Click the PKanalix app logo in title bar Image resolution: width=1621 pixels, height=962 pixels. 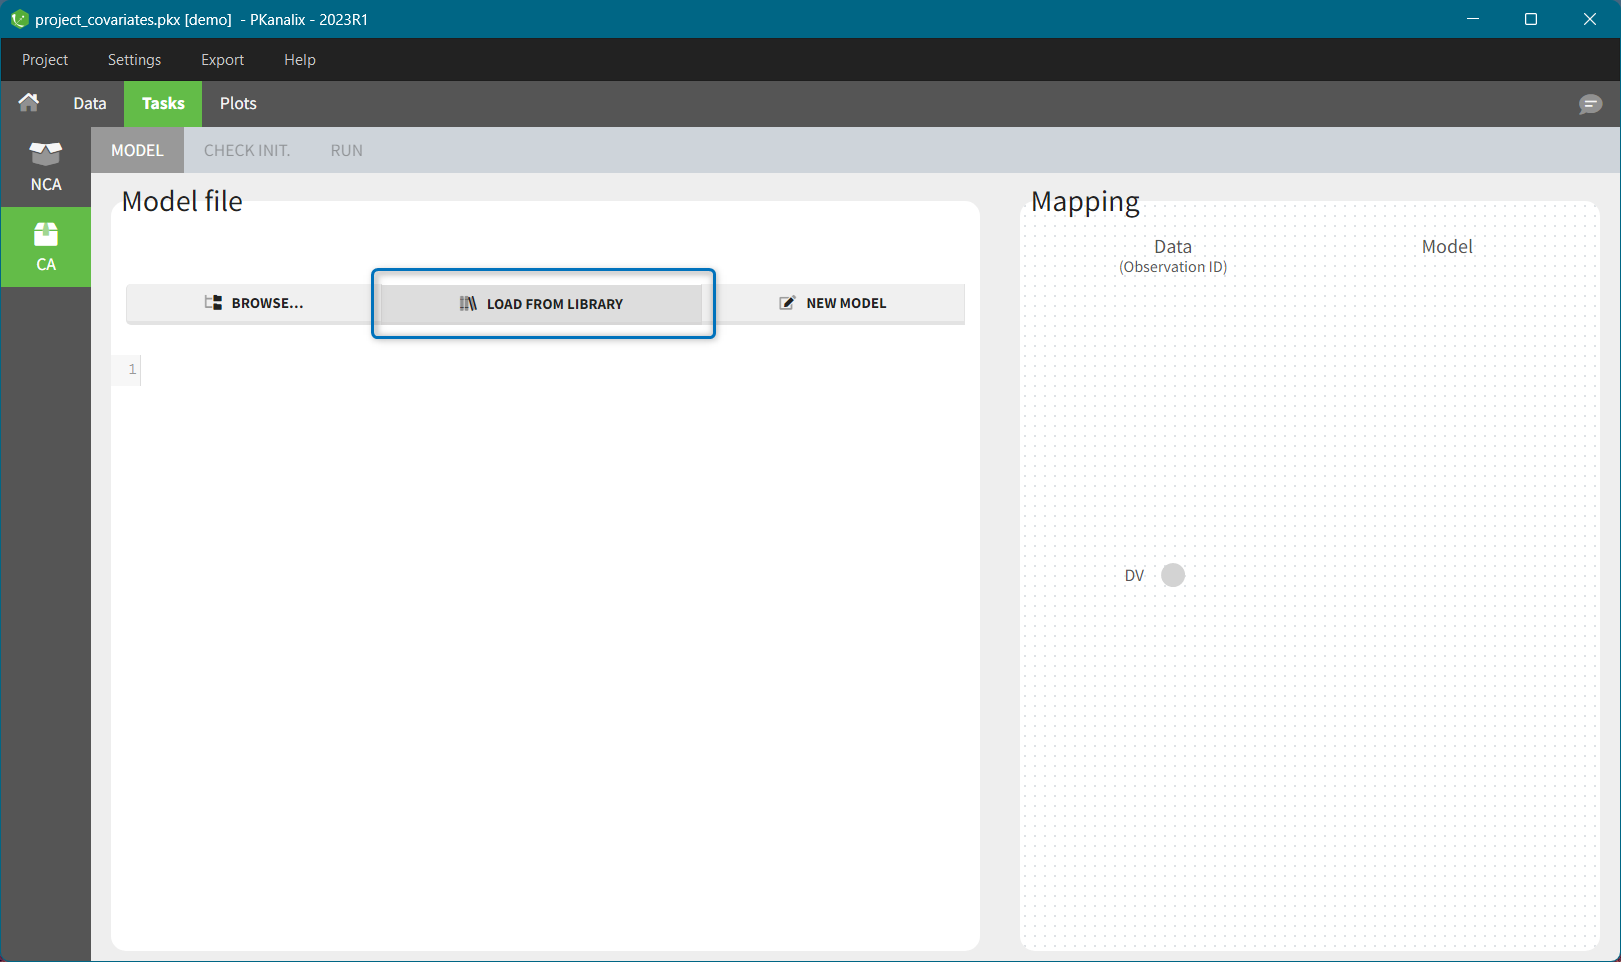pos(19,19)
